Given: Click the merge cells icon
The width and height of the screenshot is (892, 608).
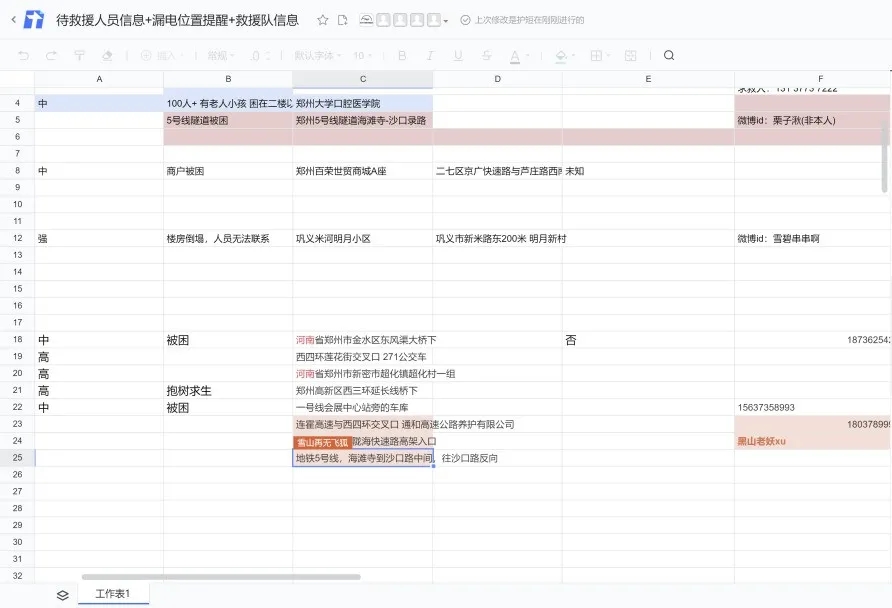Looking at the screenshot, I should [630, 55].
